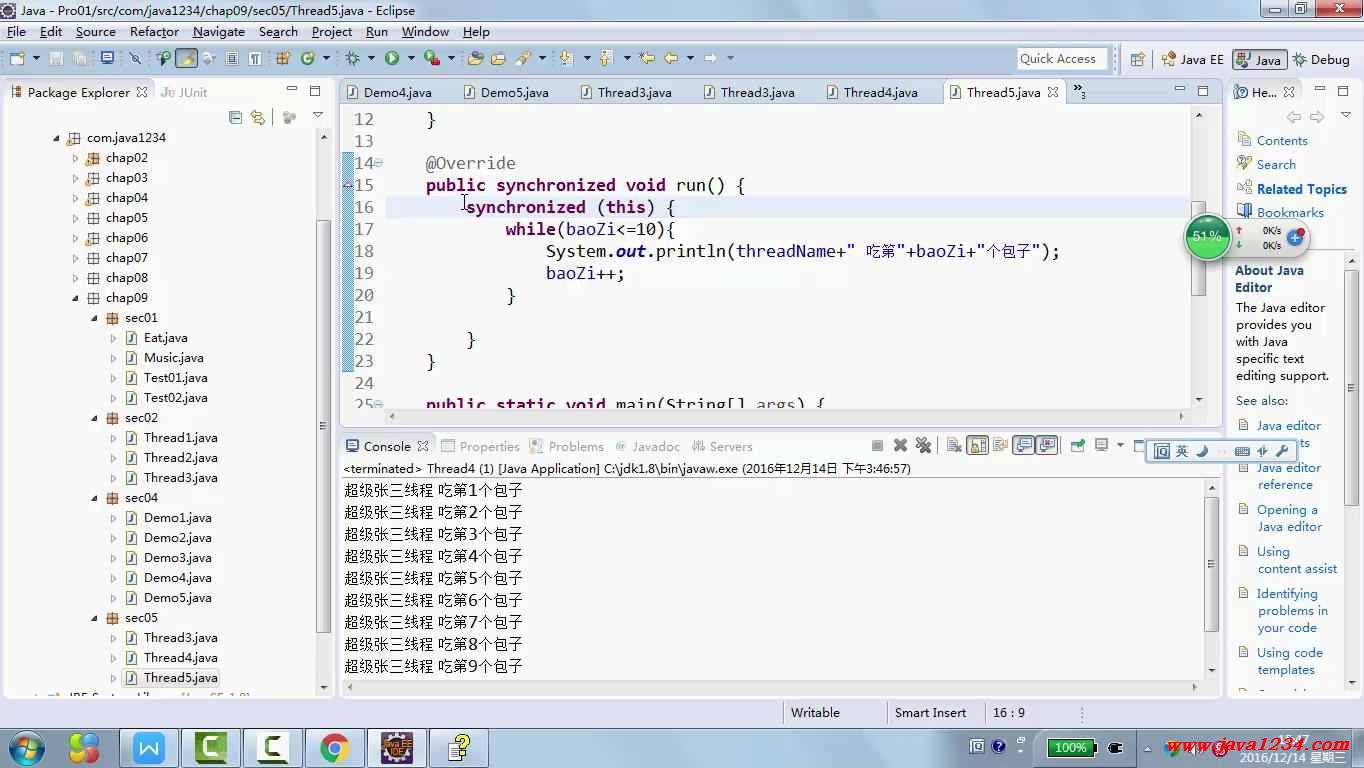Expand the chap02 package
Viewport: 1364px width, 768px height.
tap(75, 158)
